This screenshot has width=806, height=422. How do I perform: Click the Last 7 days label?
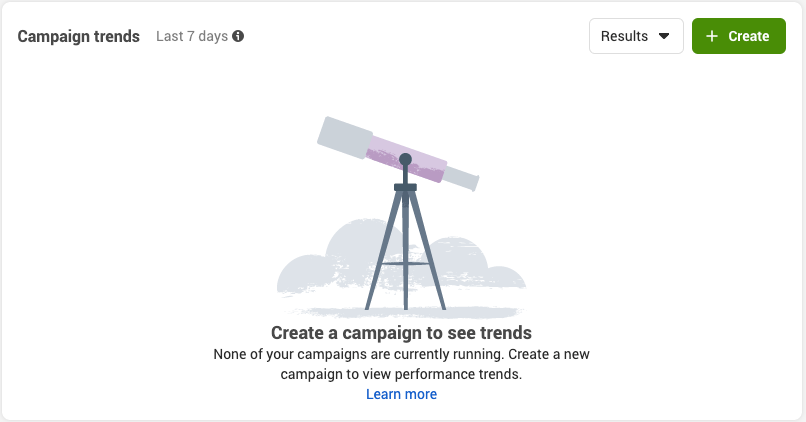point(192,36)
